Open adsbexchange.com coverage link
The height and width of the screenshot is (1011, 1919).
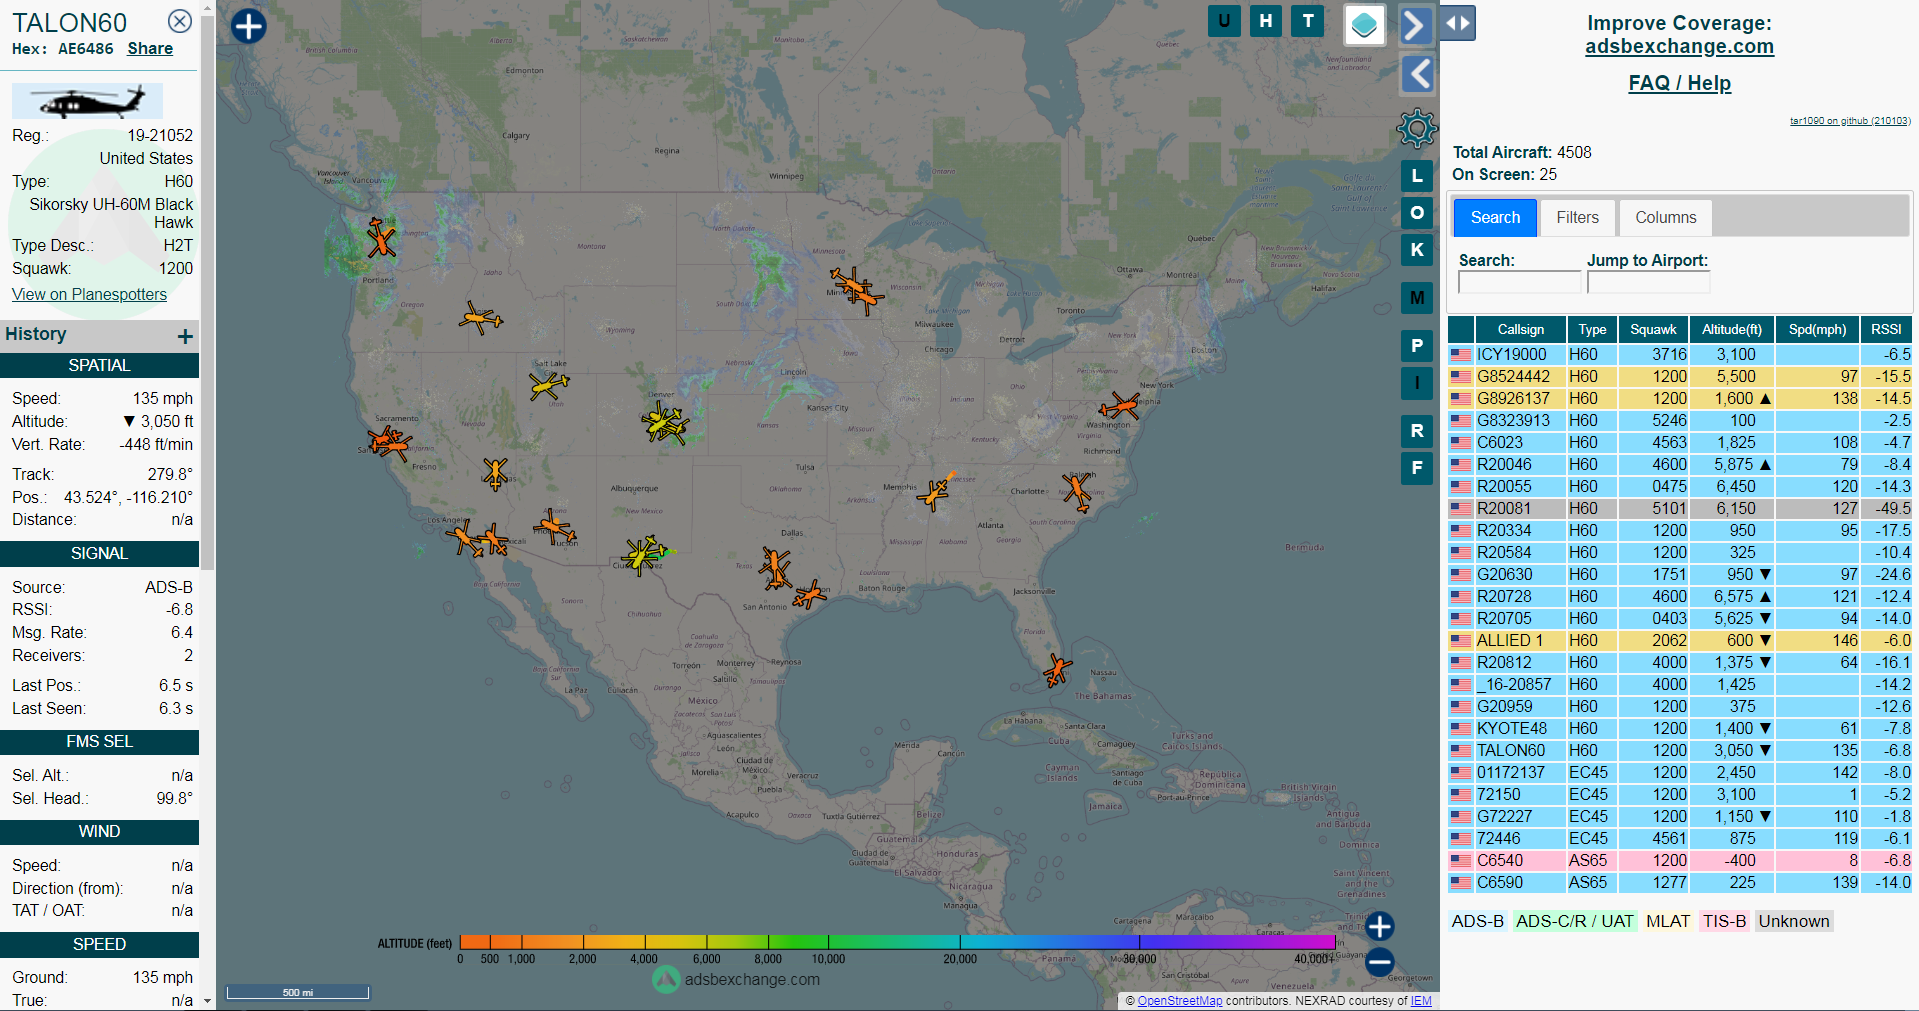pos(1679,46)
